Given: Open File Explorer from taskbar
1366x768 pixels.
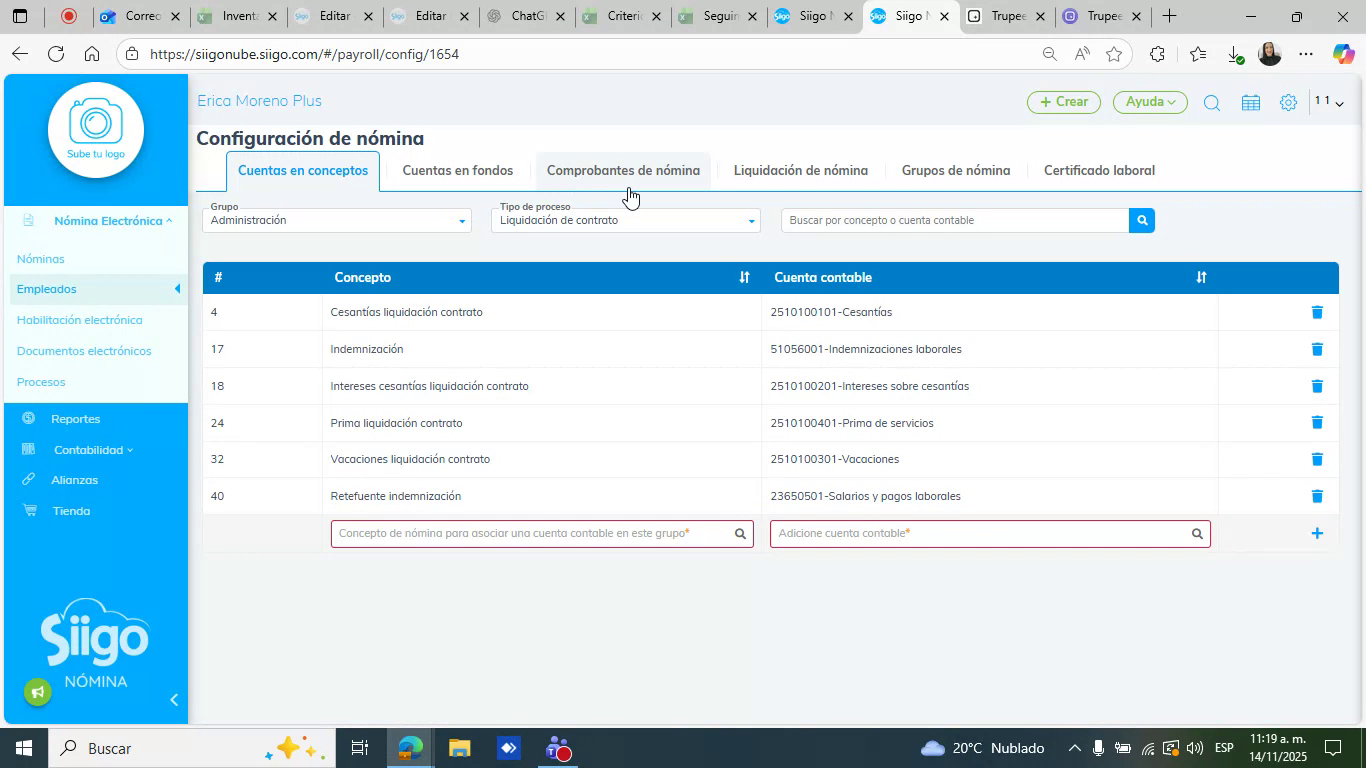Looking at the screenshot, I should click(x=459, y=748).
